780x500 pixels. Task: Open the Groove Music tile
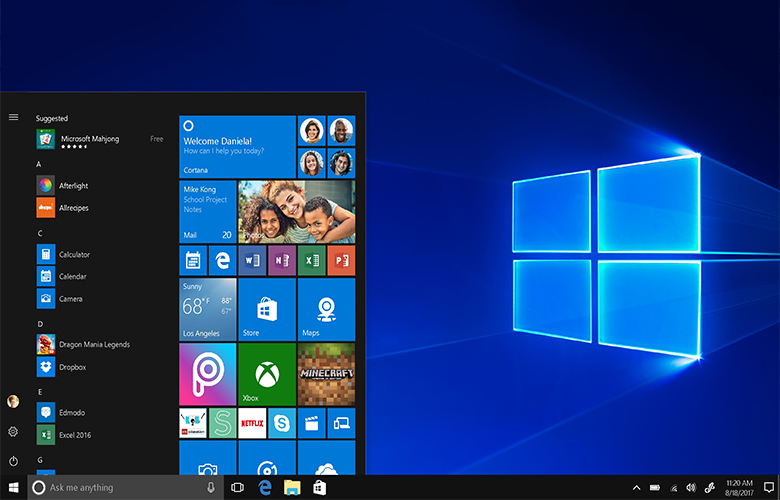coord(267,458)
